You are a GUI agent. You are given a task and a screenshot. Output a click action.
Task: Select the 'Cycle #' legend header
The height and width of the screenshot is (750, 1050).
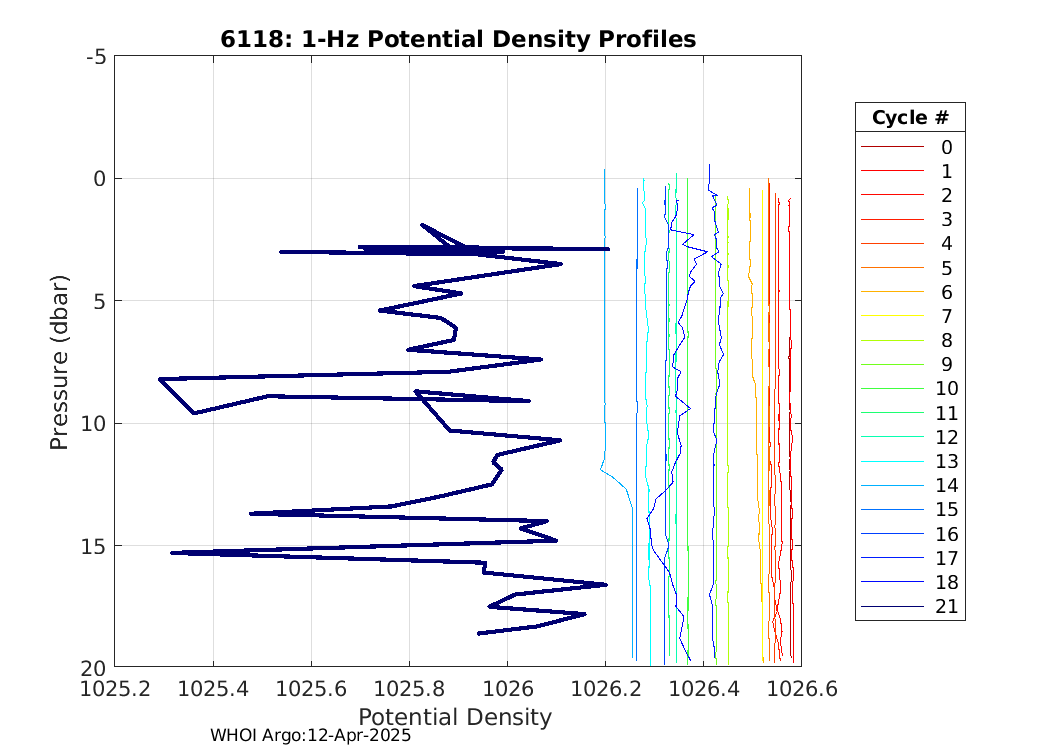pyautogui.click(x=909, y=117)
